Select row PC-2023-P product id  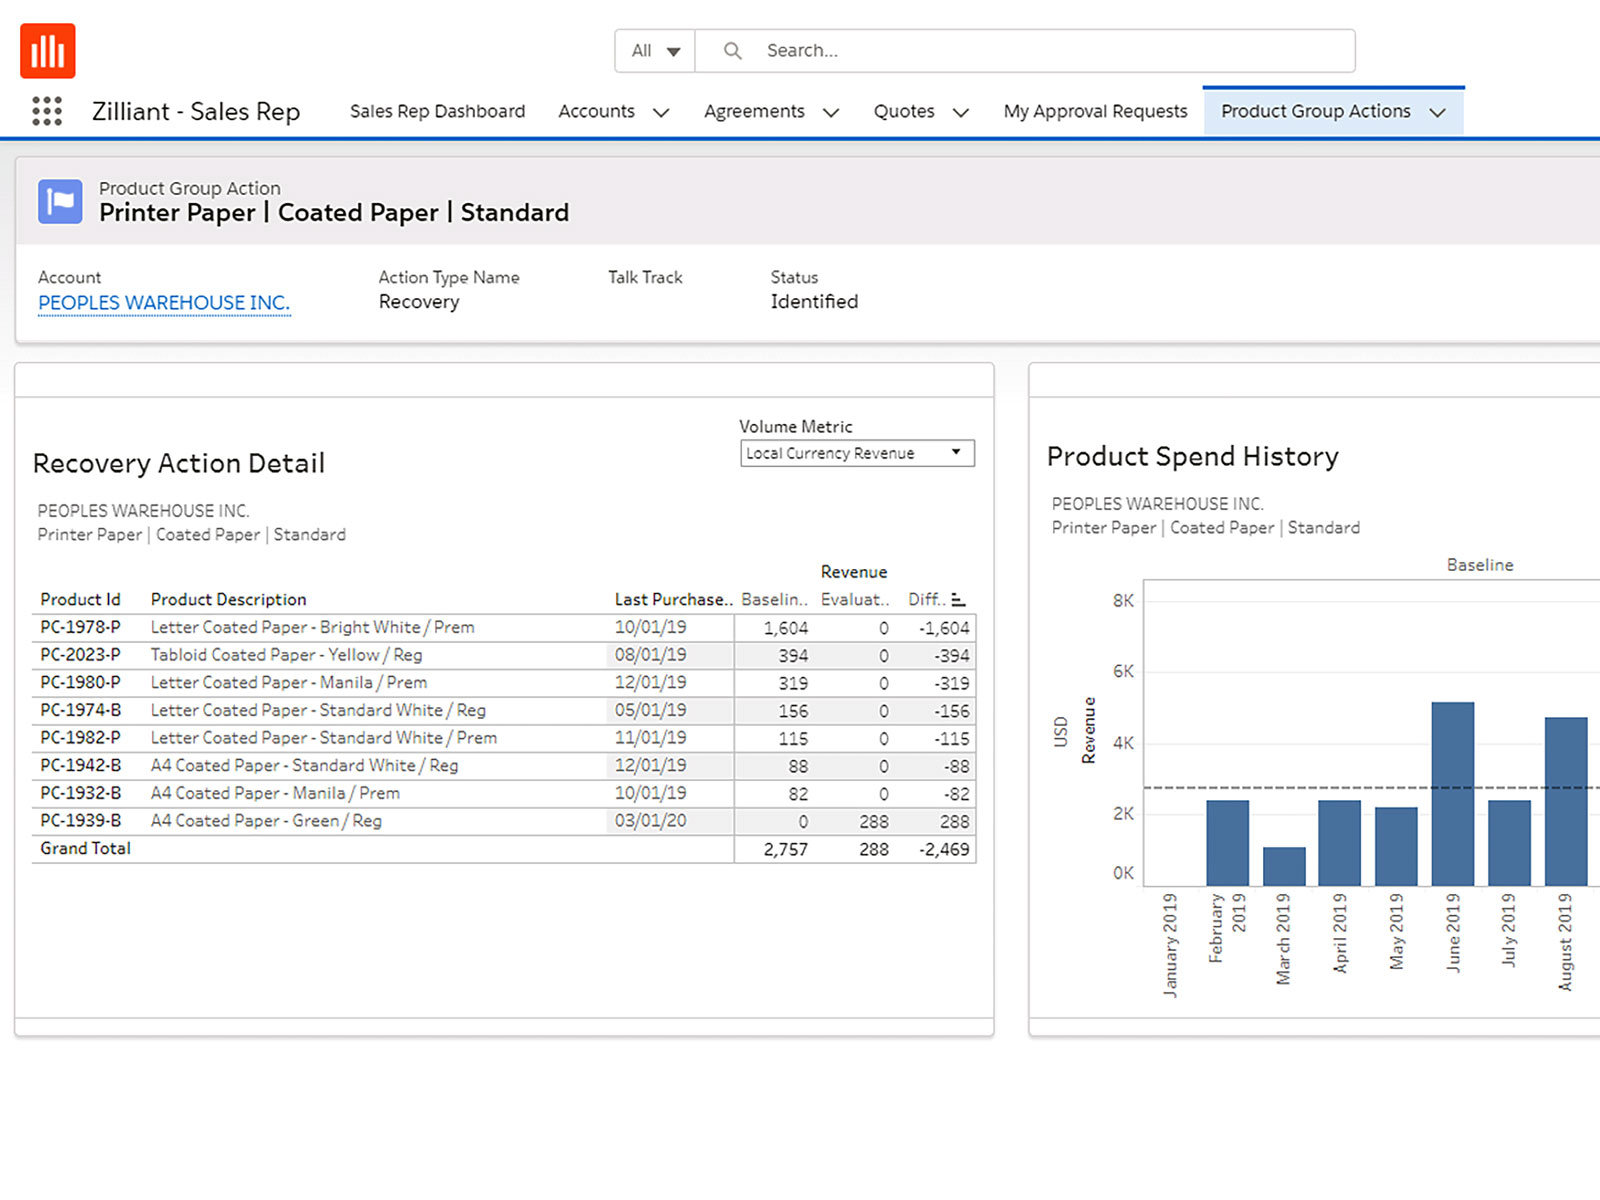point(80,655)
